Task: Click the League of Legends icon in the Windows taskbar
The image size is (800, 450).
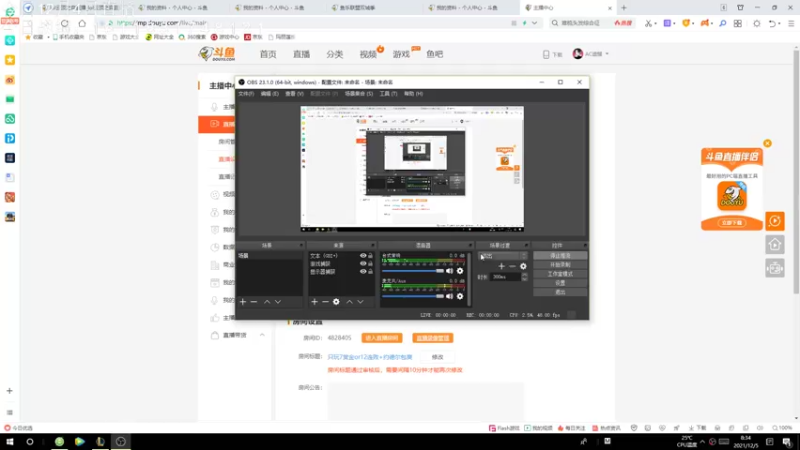Action: 101,442
